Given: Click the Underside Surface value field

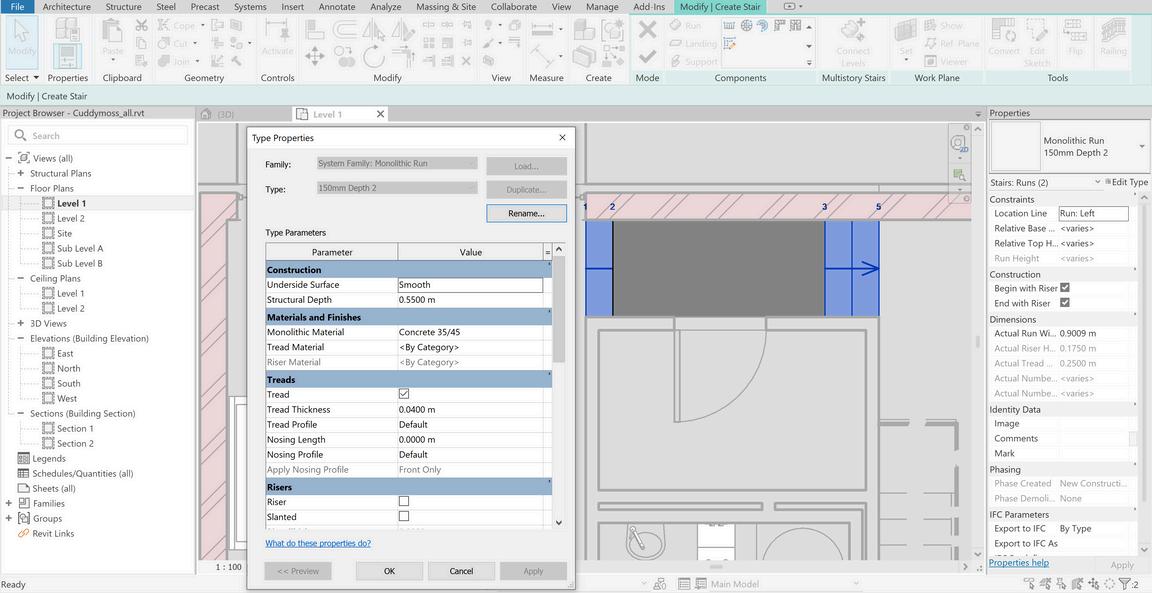Looking at the screenshot, I should [x=470, y=285].
